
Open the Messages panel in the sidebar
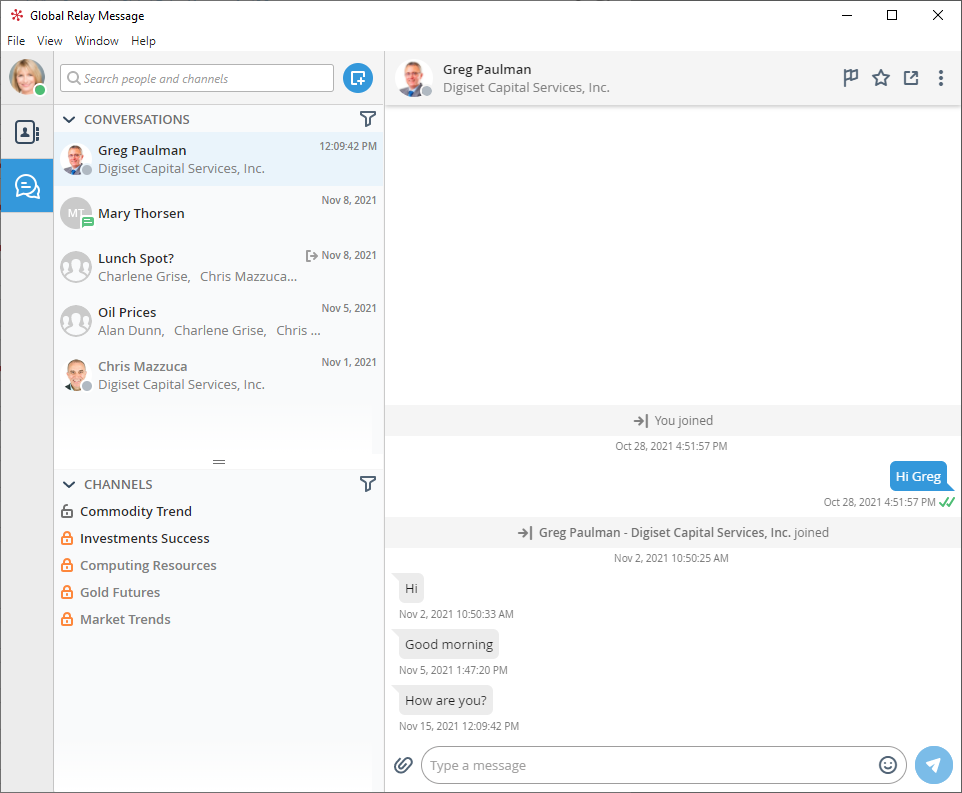pos(27,185)
